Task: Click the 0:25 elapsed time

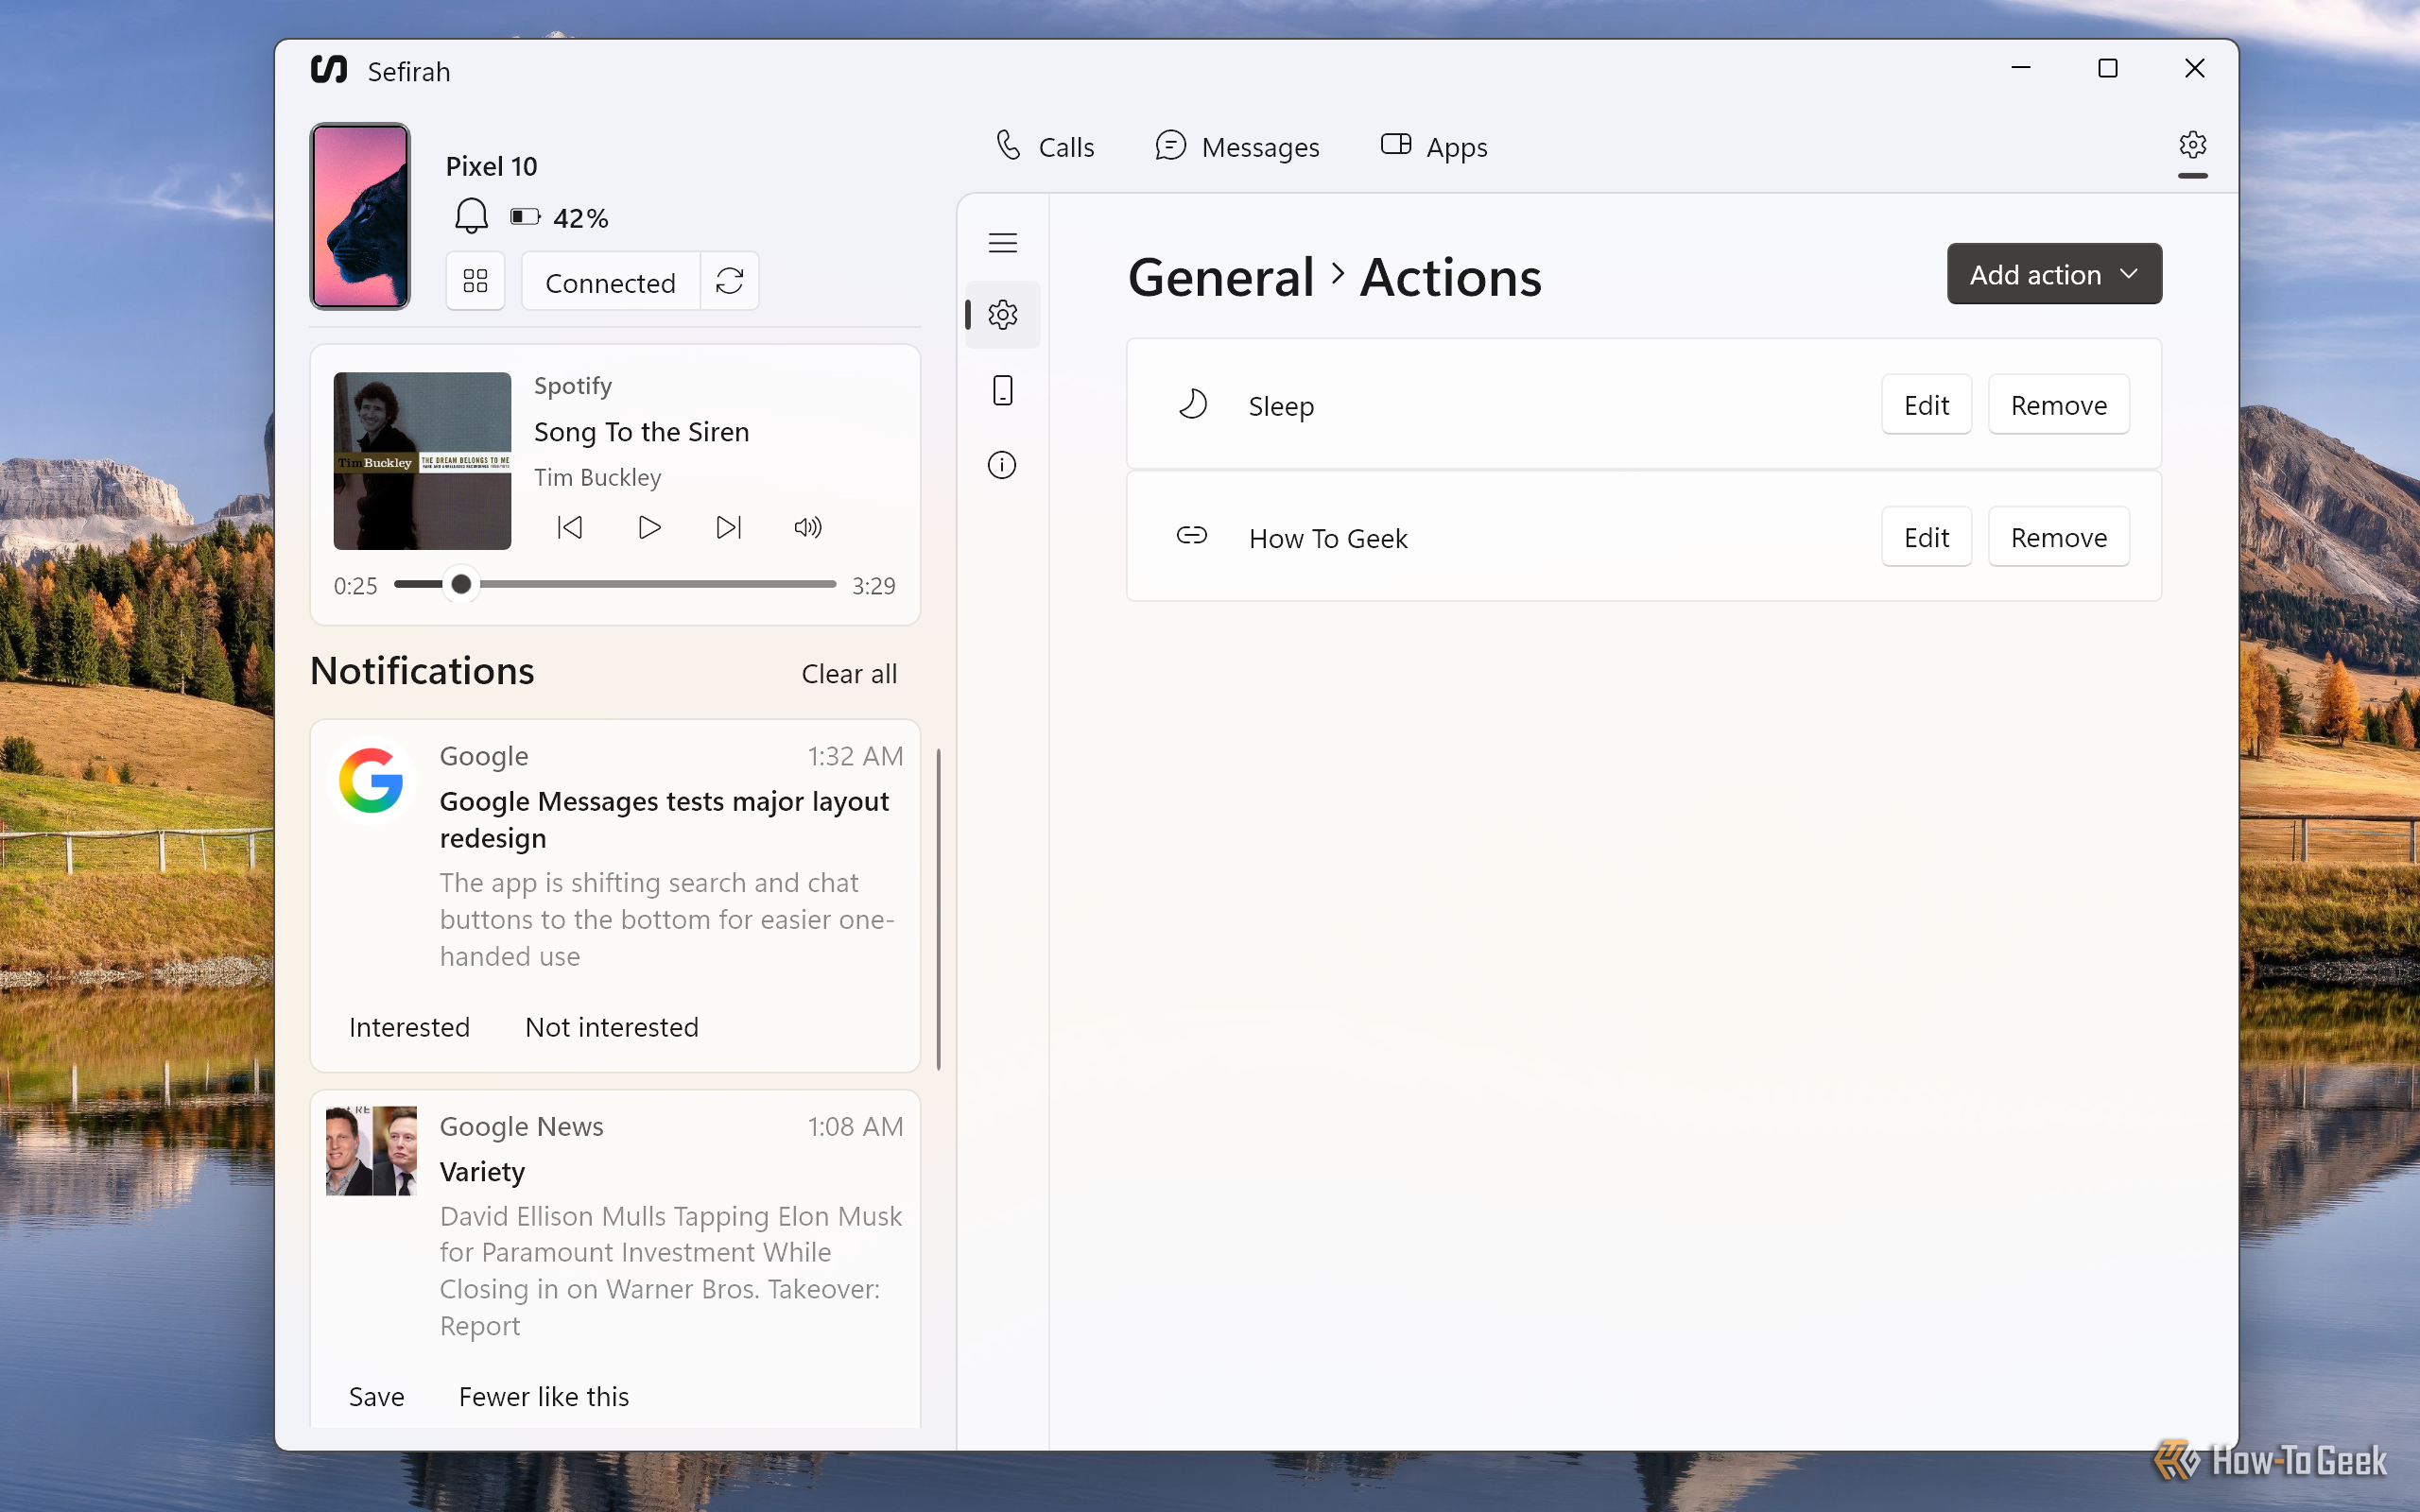Action: (356, 586)
